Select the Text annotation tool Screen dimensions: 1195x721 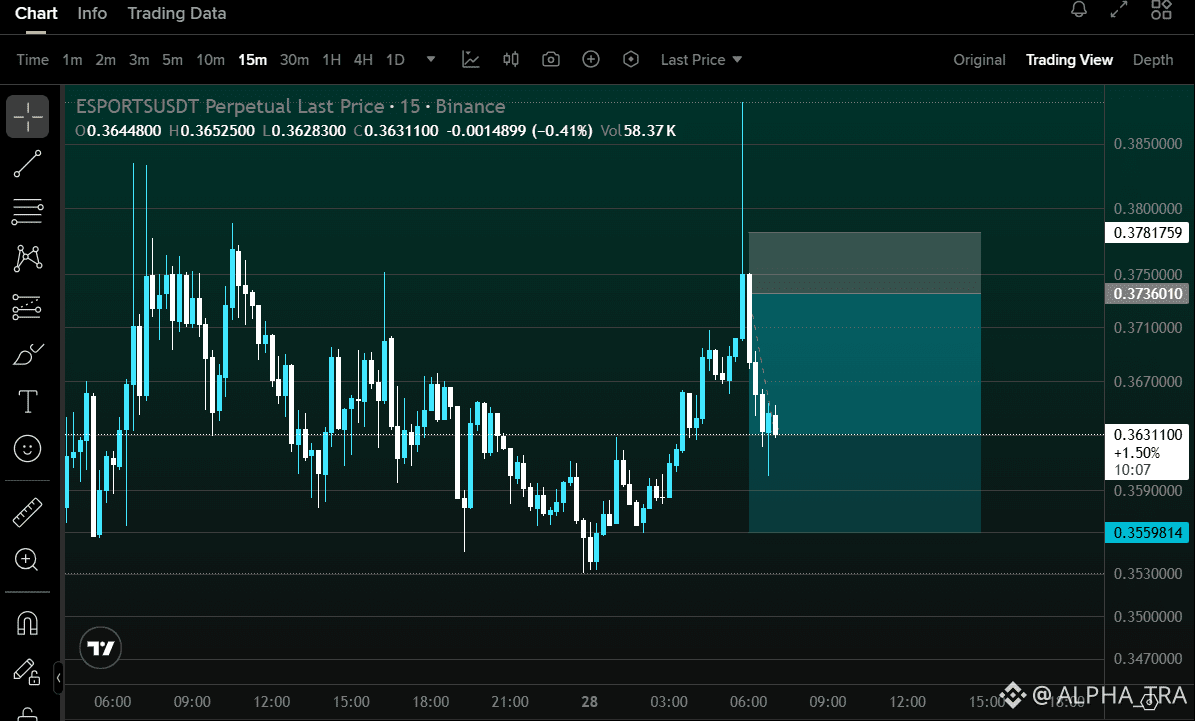pos(27,402)
